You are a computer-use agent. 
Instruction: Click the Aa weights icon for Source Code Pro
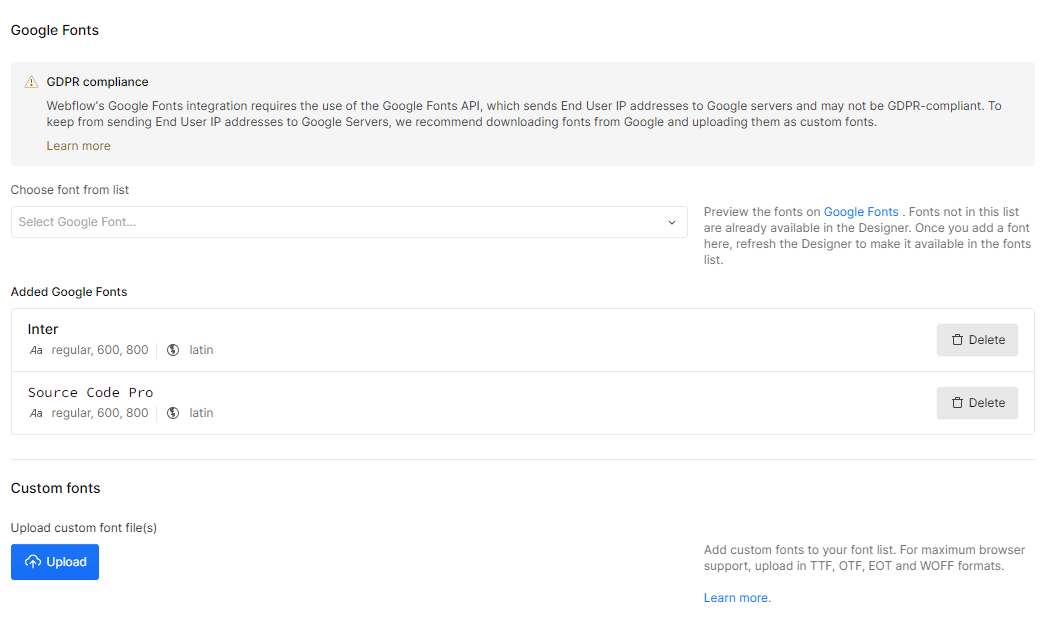point(36,413)
